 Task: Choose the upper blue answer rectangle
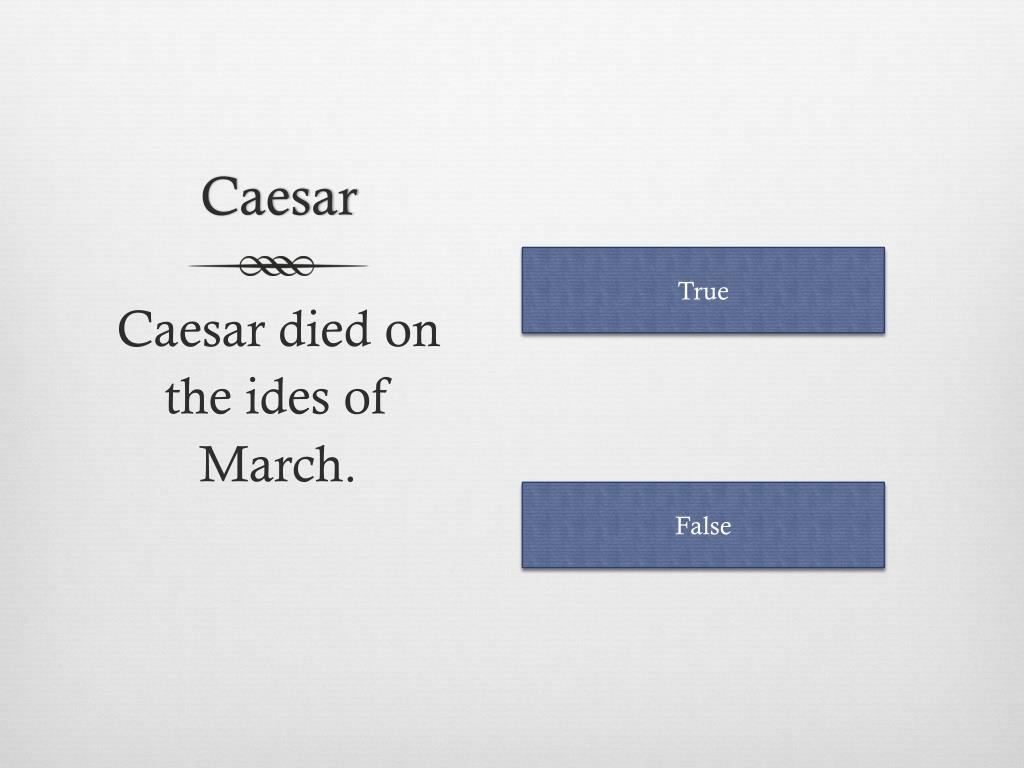[x=703, y=290]
